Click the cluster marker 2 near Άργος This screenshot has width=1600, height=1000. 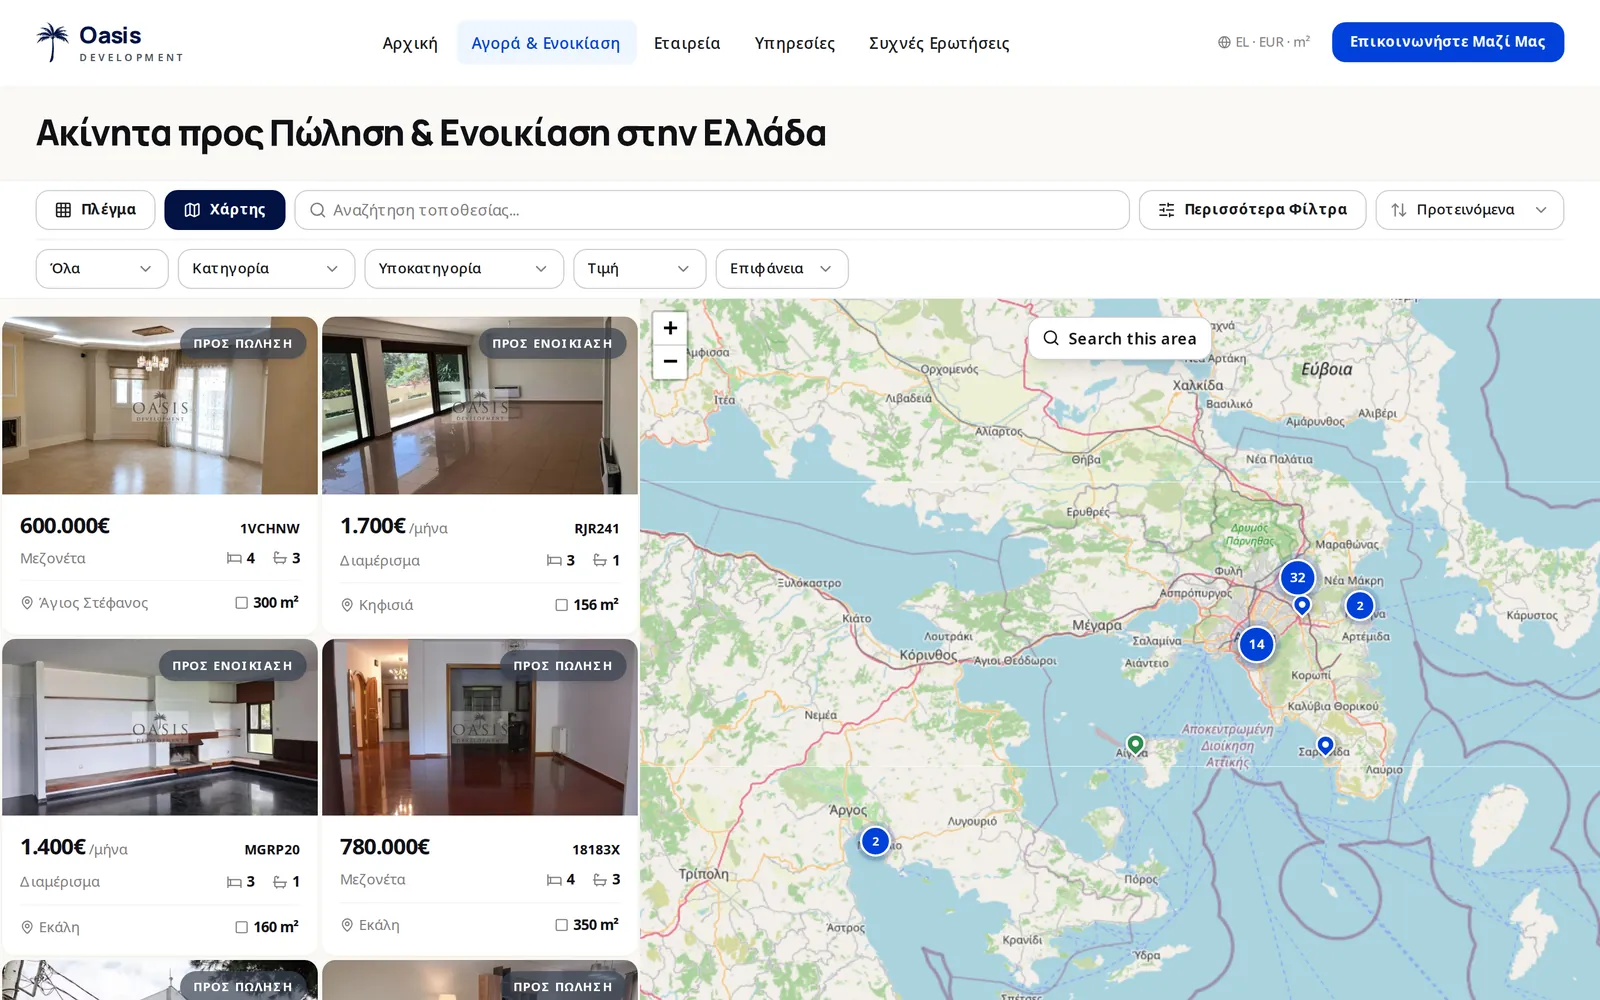click(875, 841)
